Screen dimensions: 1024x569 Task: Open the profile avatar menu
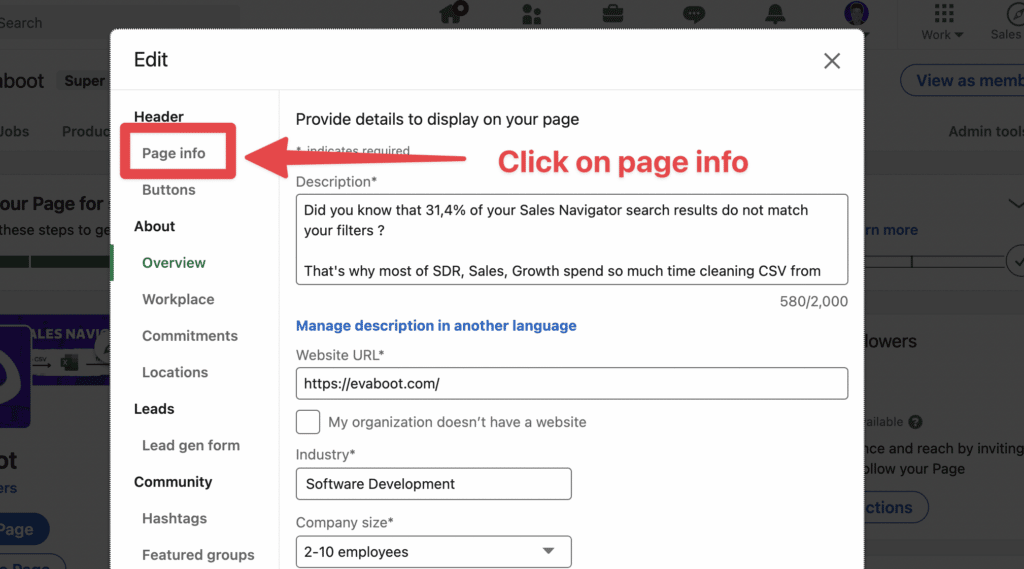[856, 12]
